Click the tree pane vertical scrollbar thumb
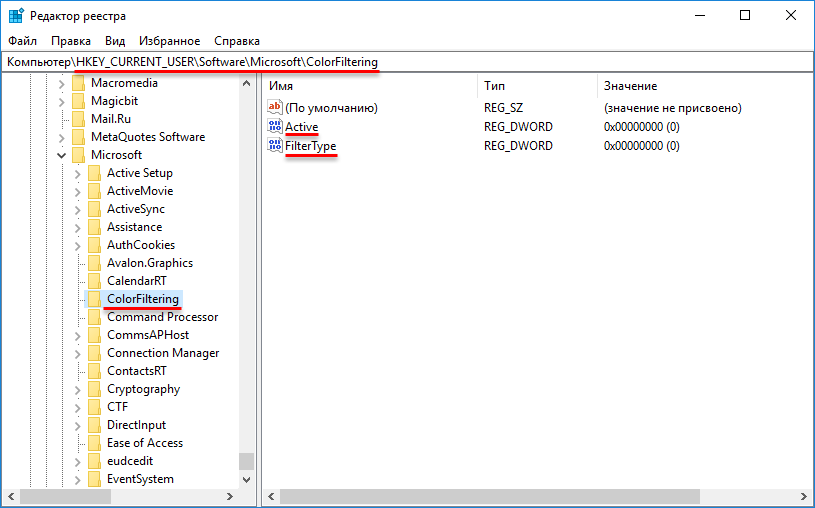Image resolution: width=815 pixels, height=508 pixels. click(x=246, y=461)
